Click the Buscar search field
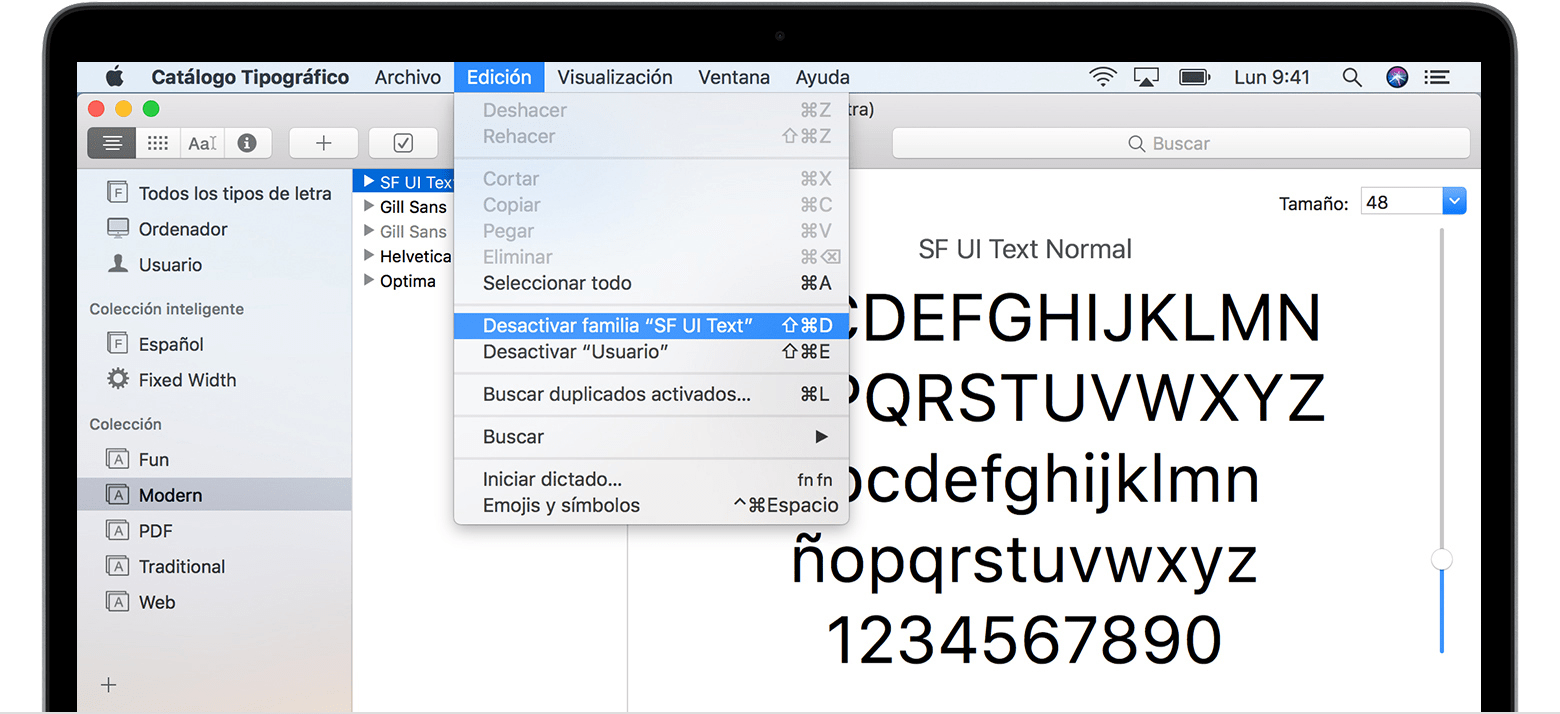Image resolution: width=1560 pixels, height=714 pixels. (x=1180, y=143)
